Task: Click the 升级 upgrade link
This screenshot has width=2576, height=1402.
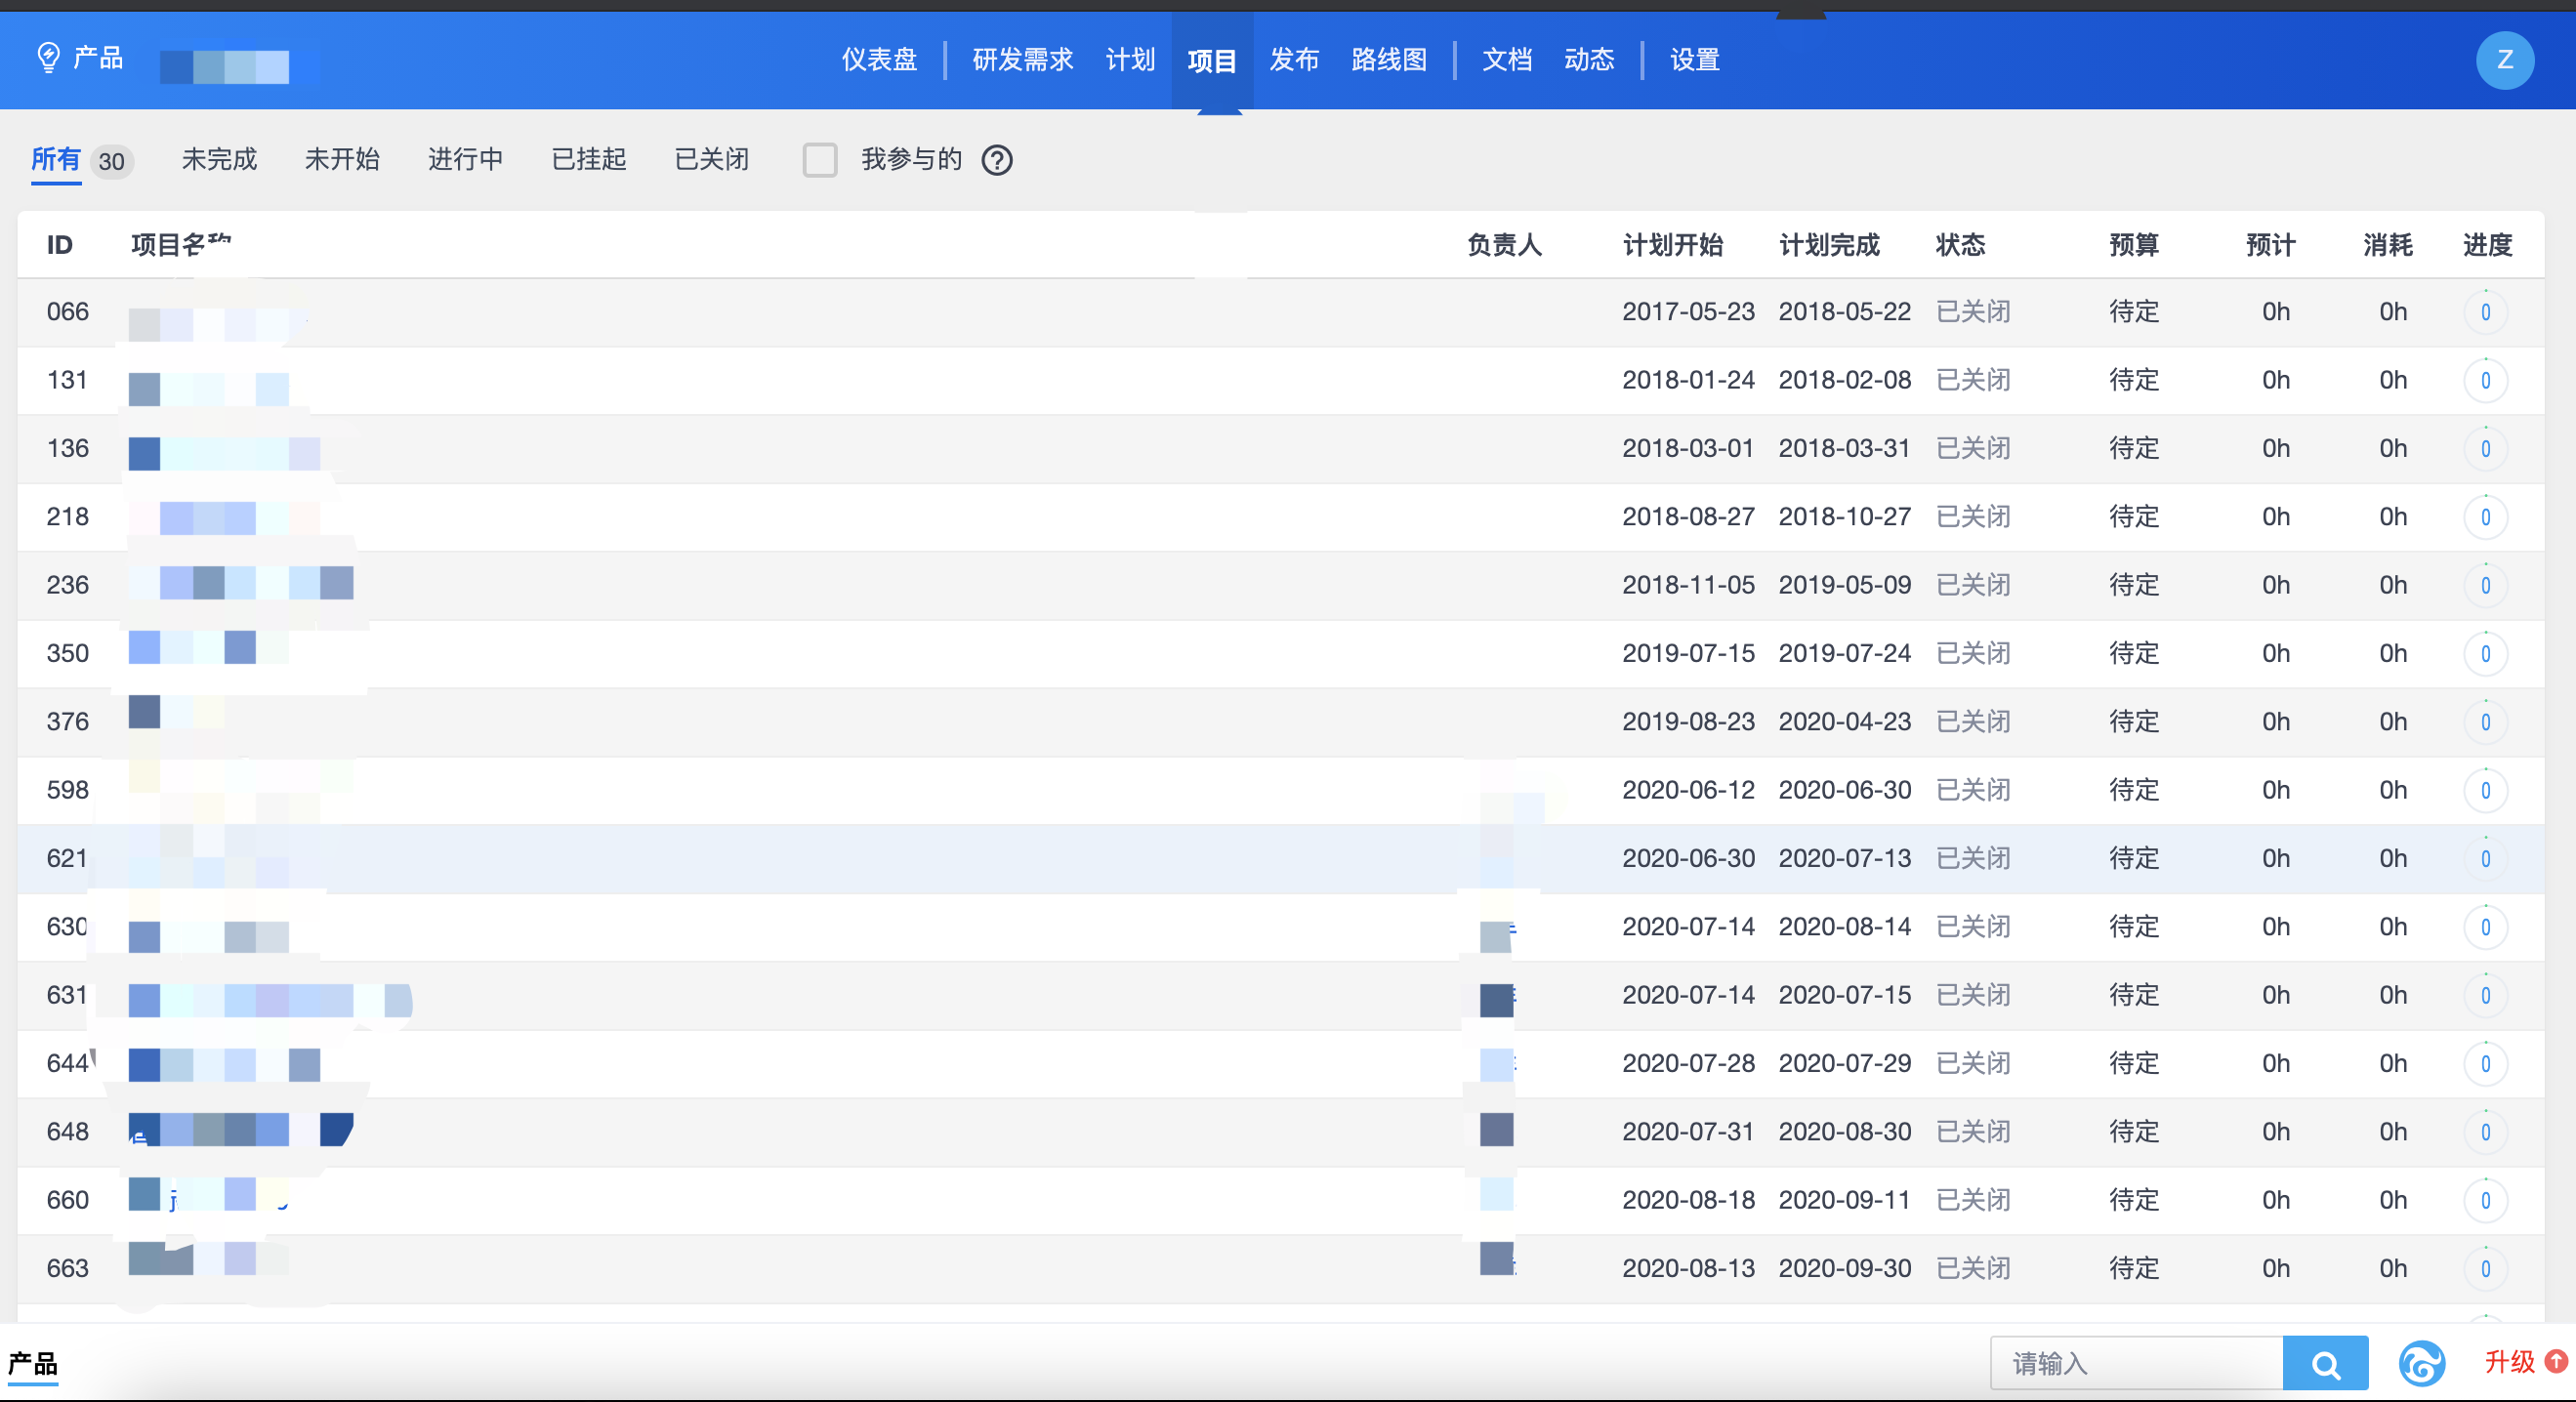Action: pyautogui.click(x=2509, y=1362)
